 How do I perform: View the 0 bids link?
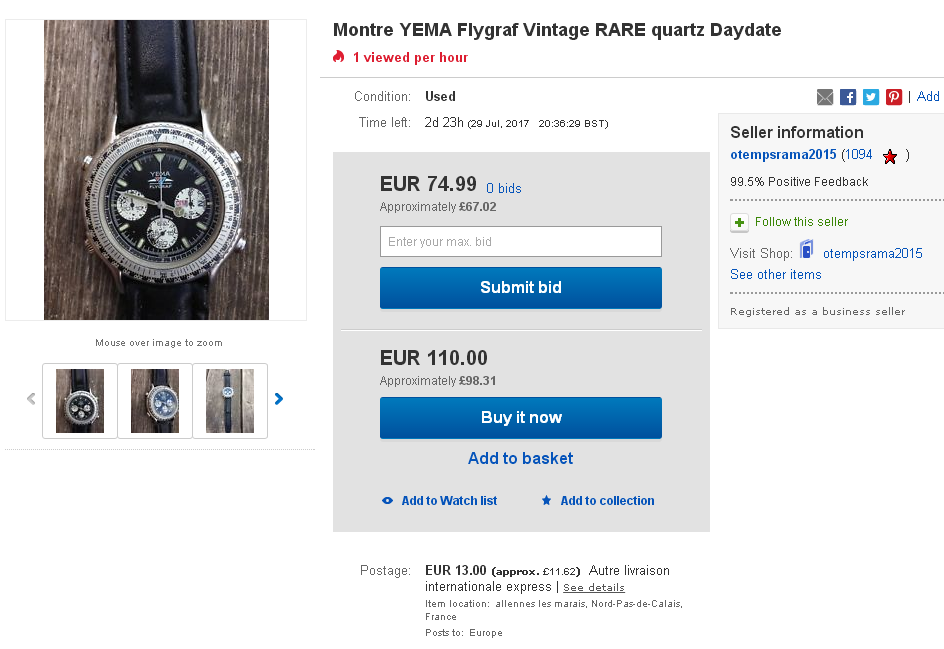tap(504, 188)
